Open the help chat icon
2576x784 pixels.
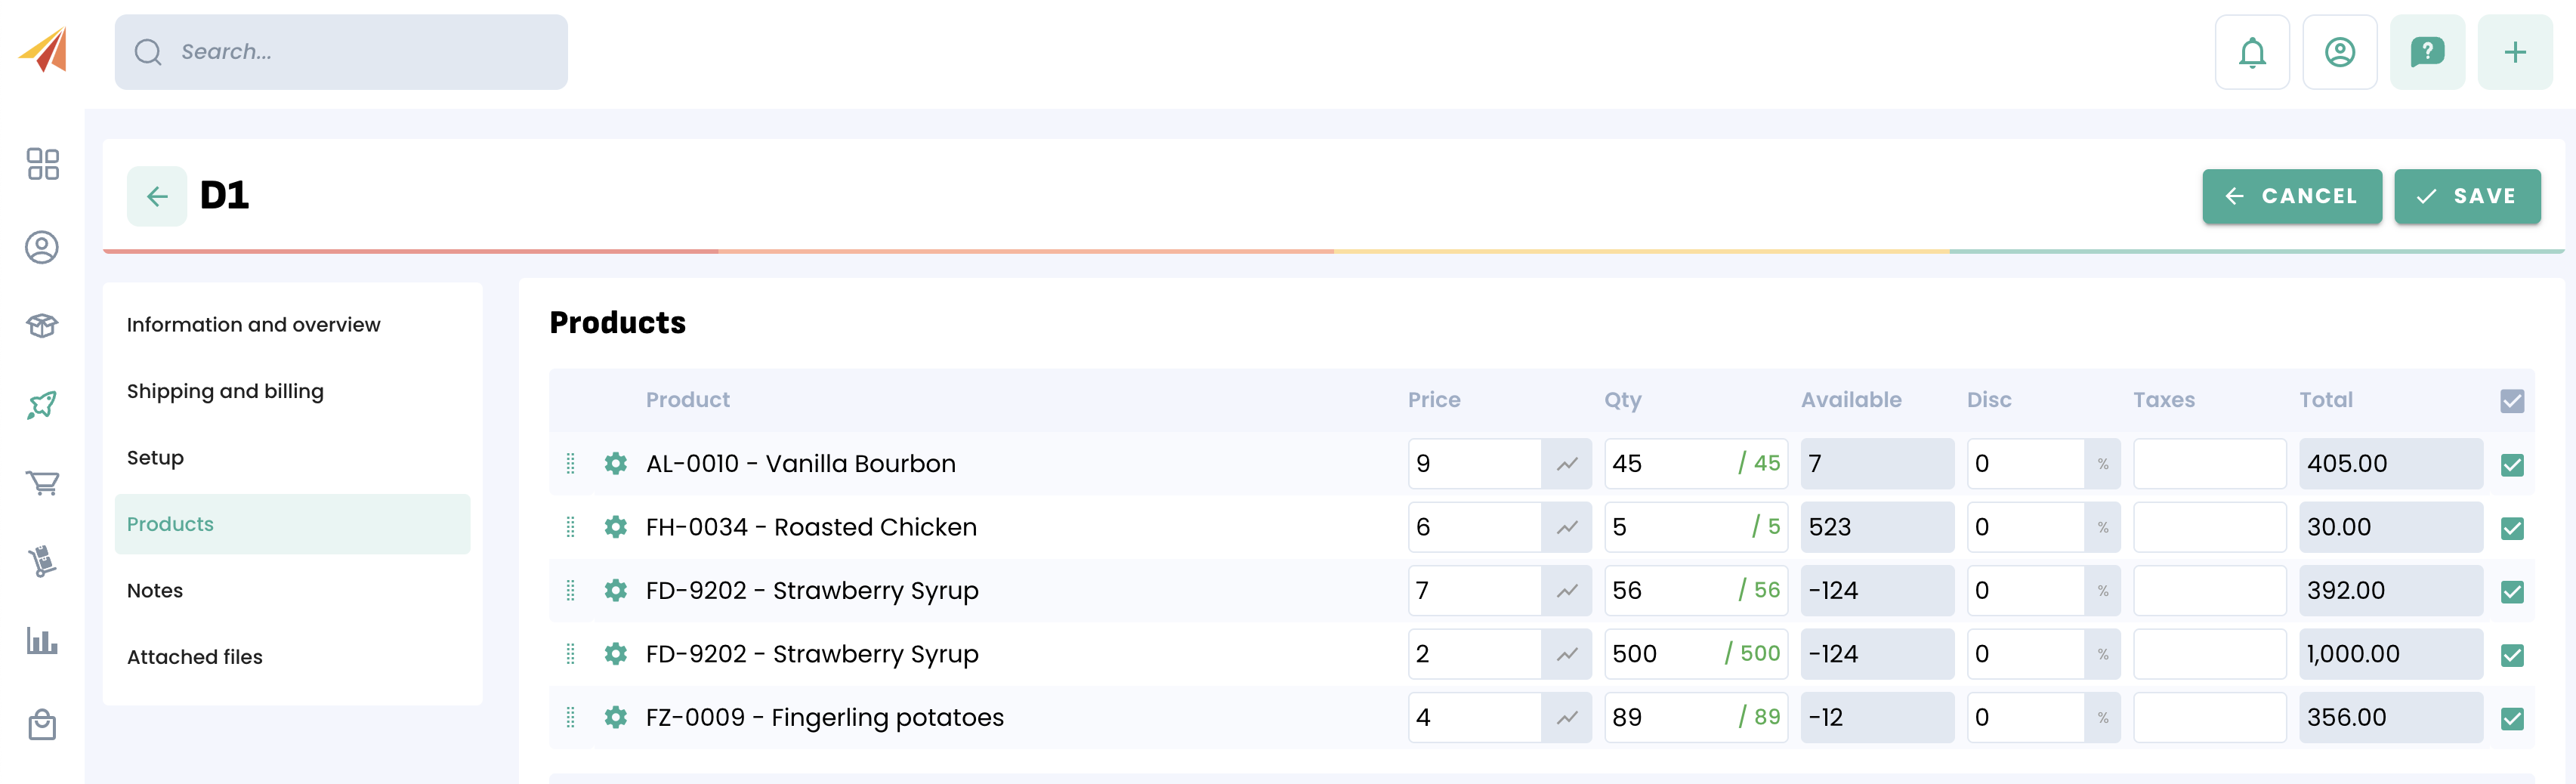pyautogui.click(x=2426, y=52)
